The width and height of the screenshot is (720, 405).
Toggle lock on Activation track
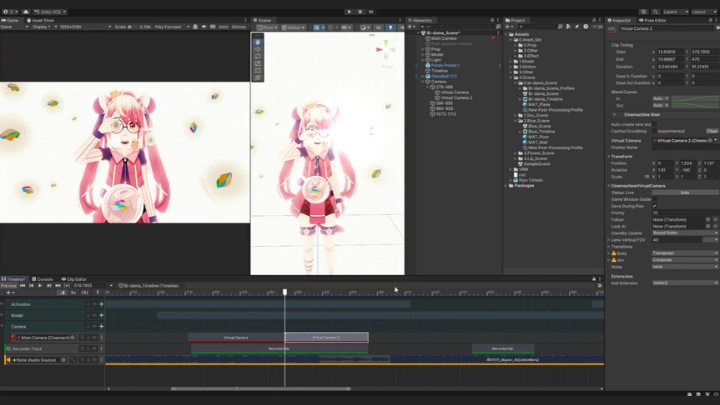coord(88,304)
